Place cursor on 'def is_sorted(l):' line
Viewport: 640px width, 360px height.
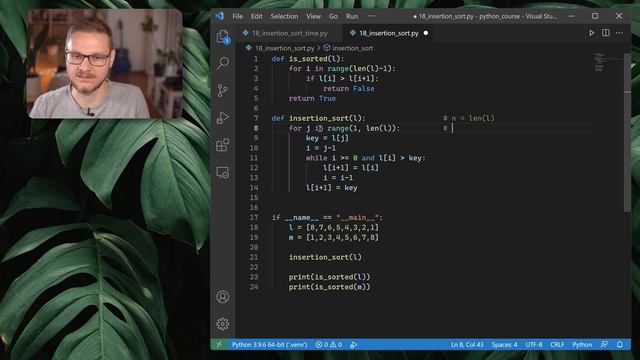[x=308, y=59]
